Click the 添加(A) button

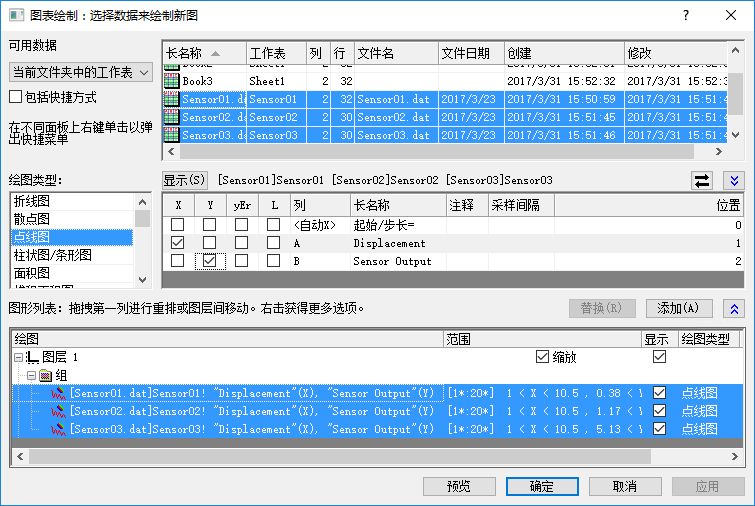pyautogui.click(x=679, y=308)
